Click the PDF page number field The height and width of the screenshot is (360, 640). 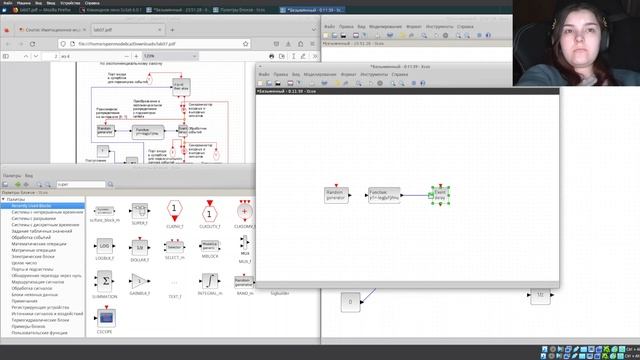pyautogui.click(x=51, y=56)
